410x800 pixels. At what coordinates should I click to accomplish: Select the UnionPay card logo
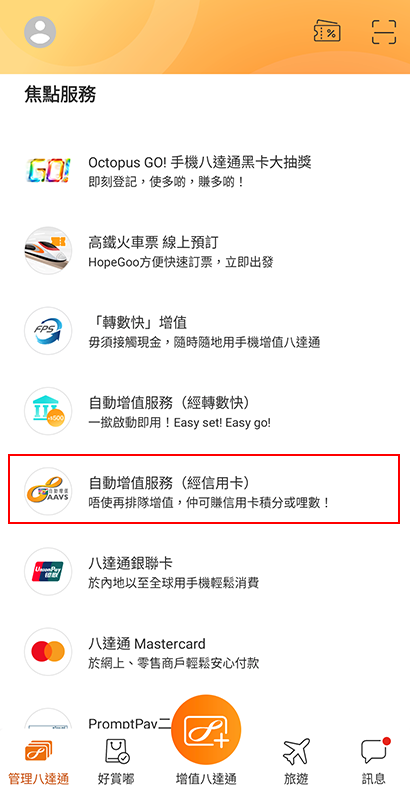tap(48, 571)
